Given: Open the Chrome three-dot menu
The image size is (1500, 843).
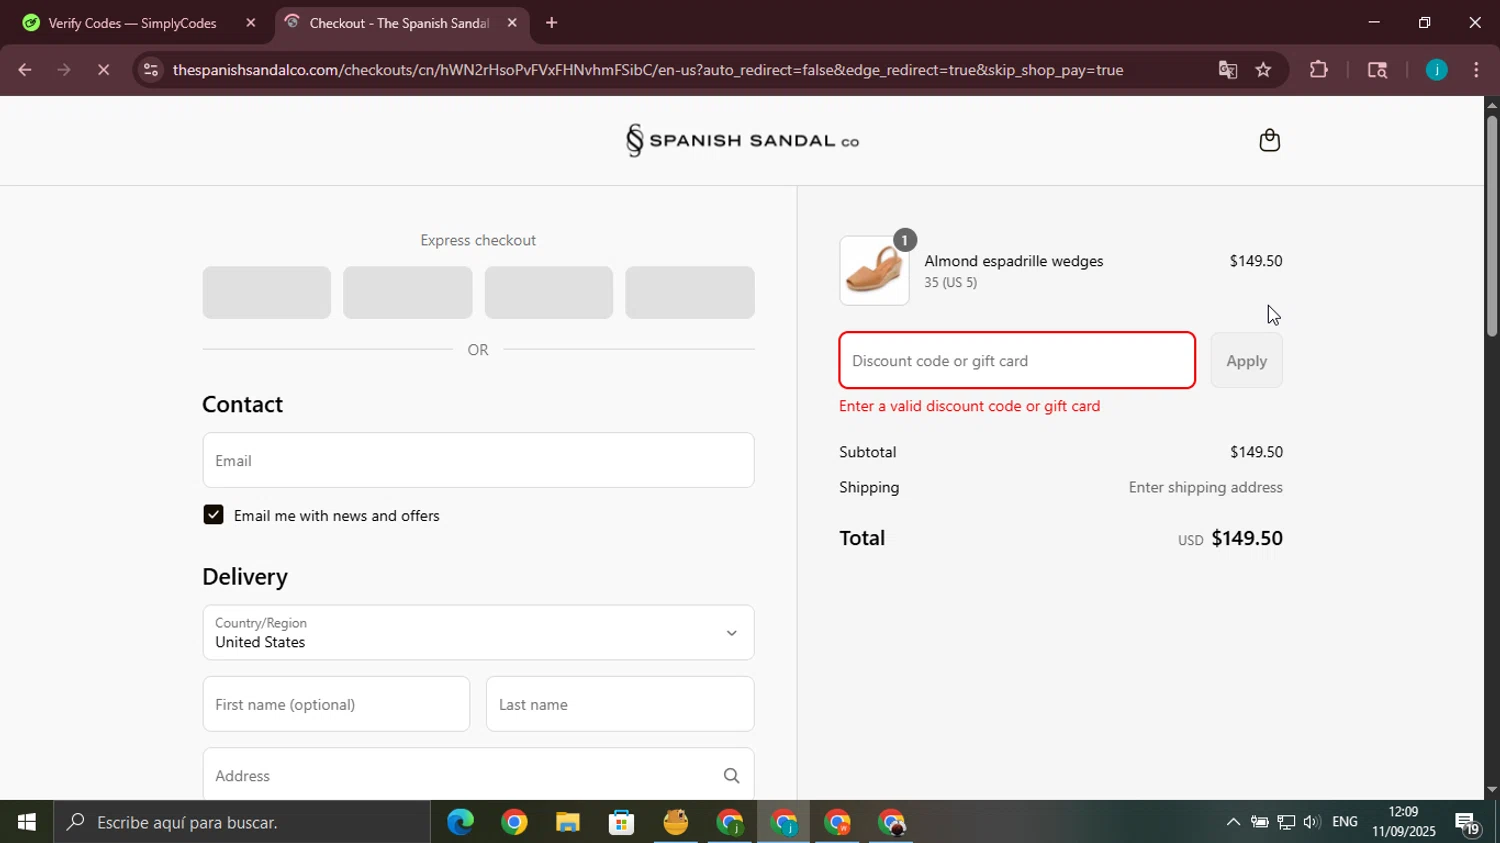Looking at the screenshot, I should click(x=1477, y=70).
